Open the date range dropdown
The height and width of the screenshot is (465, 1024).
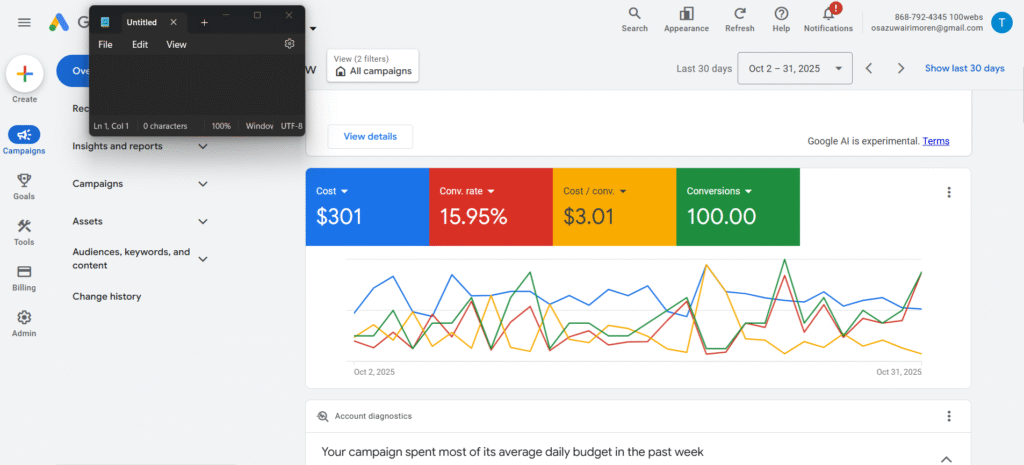(x=795, y=69)
